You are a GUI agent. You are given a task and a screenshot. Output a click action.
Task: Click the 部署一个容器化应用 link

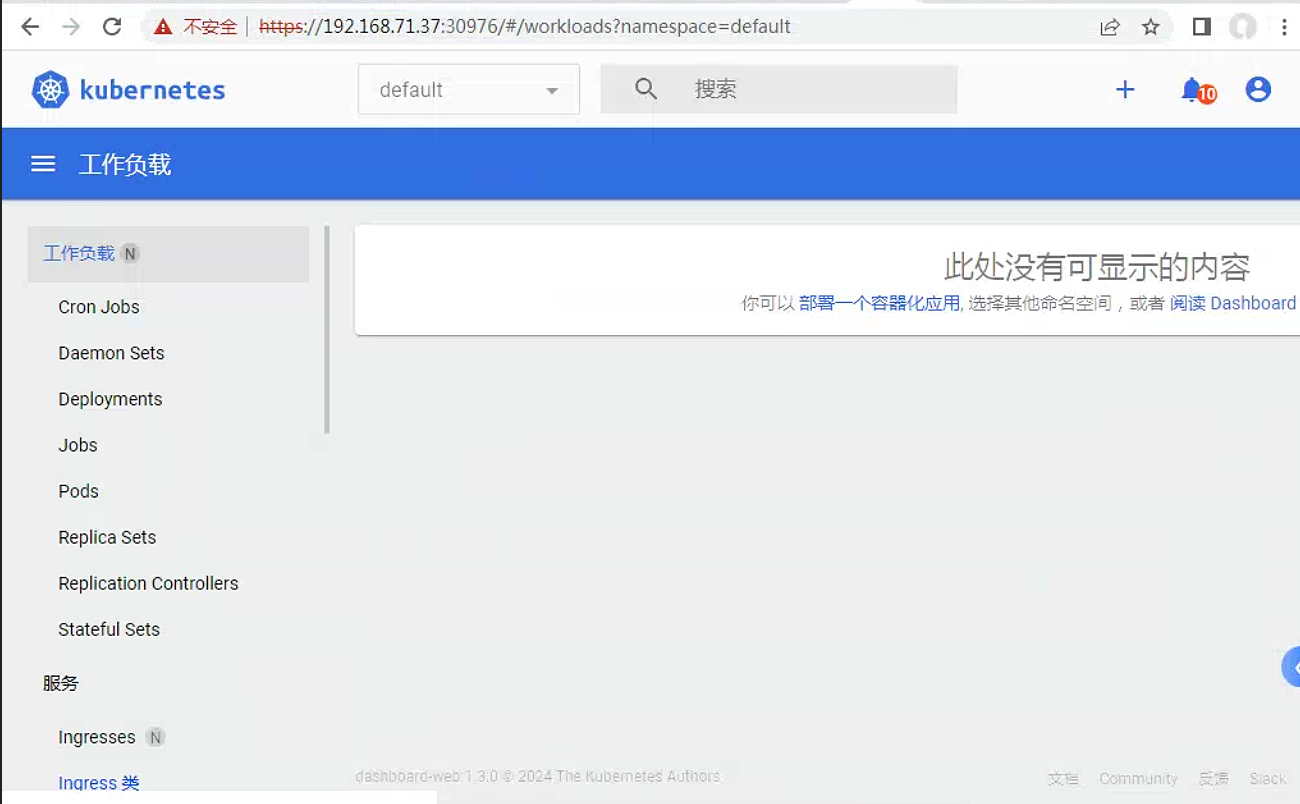(x=879, y=303)
